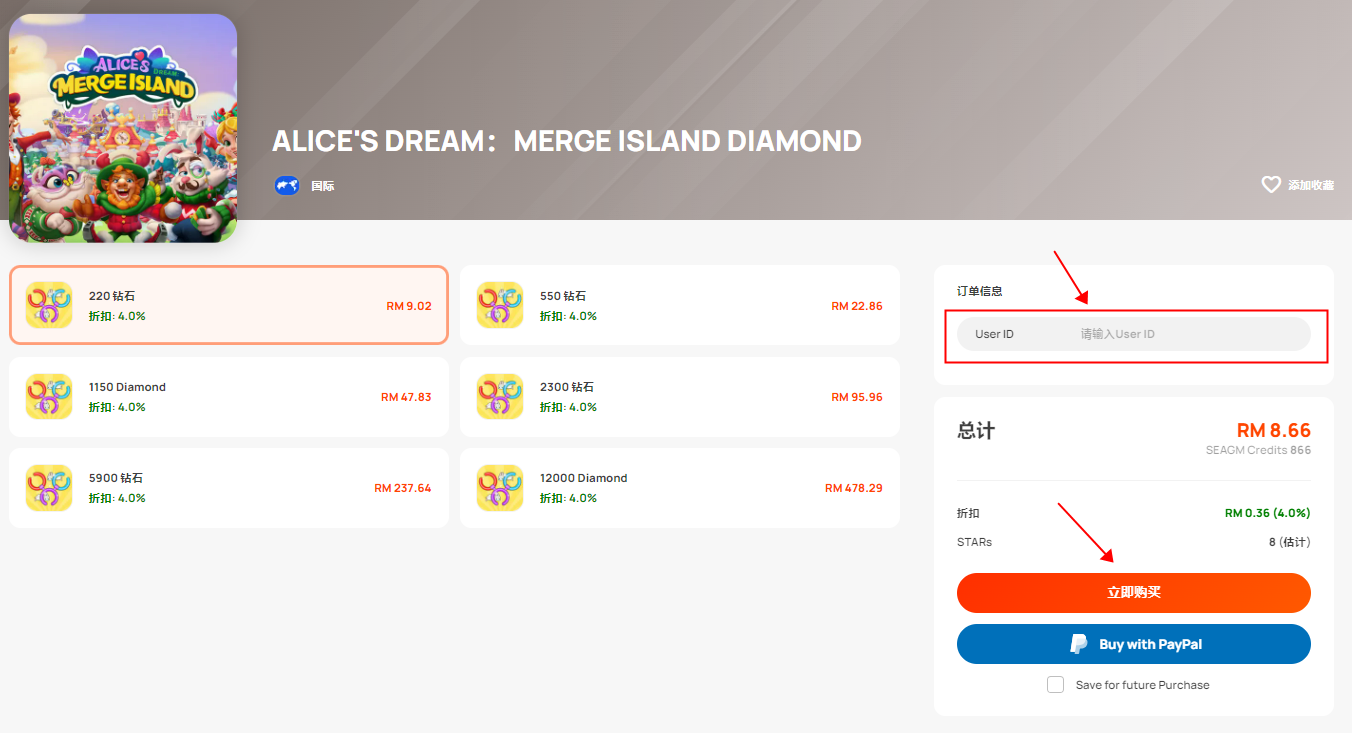Focus the User ID input field
Screen dimensions: 1352x733
1134,334
